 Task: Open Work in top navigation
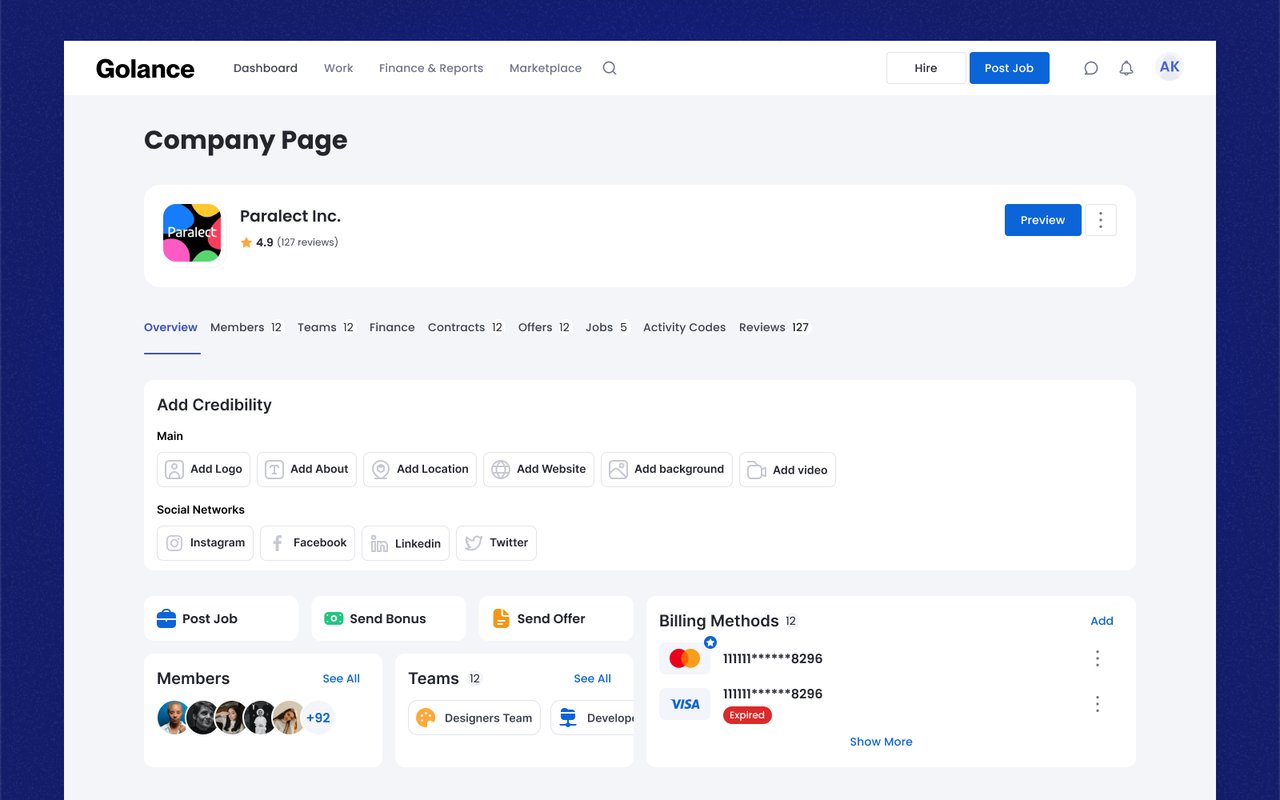click(338, 68)
